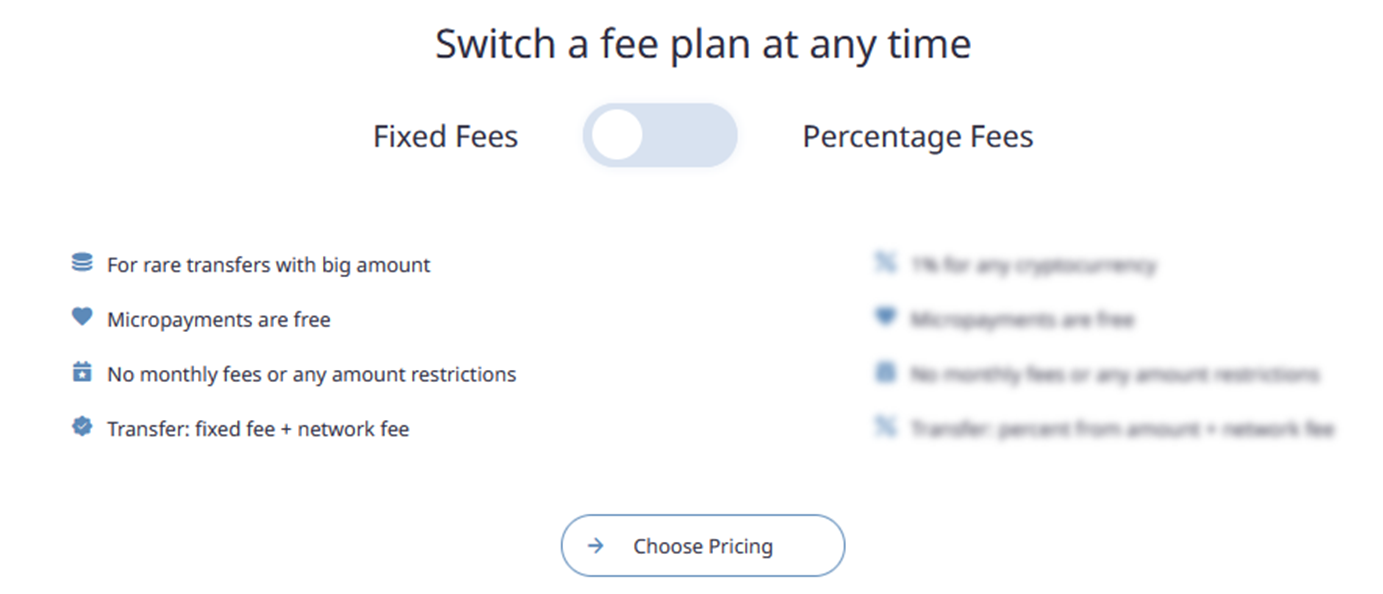This screenshot has width=1383, height=594.
Task: Click the blurred 'No monthly fees' text on the right
Action: 1114,375
